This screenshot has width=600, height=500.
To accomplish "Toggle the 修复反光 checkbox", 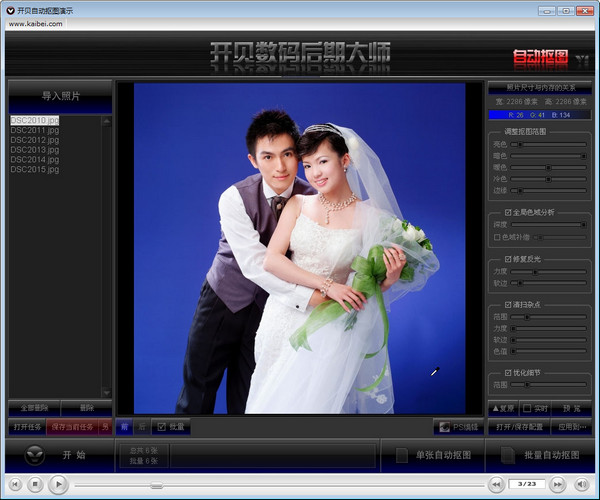I will pyautogui.click(x=508, y=259).
